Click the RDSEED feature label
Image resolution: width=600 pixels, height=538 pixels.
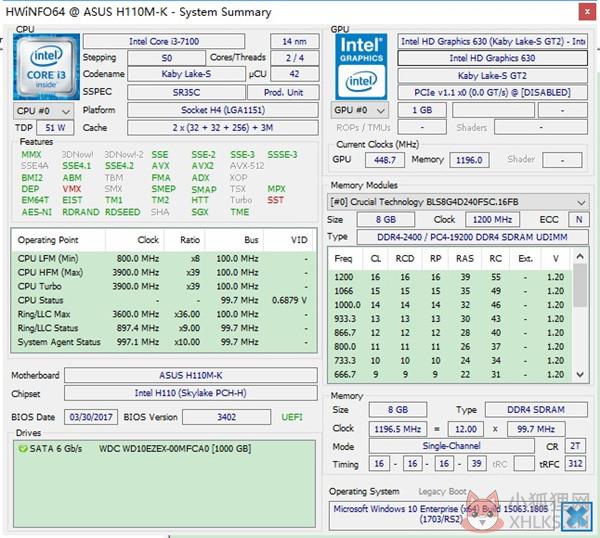(x=122, y=212)
